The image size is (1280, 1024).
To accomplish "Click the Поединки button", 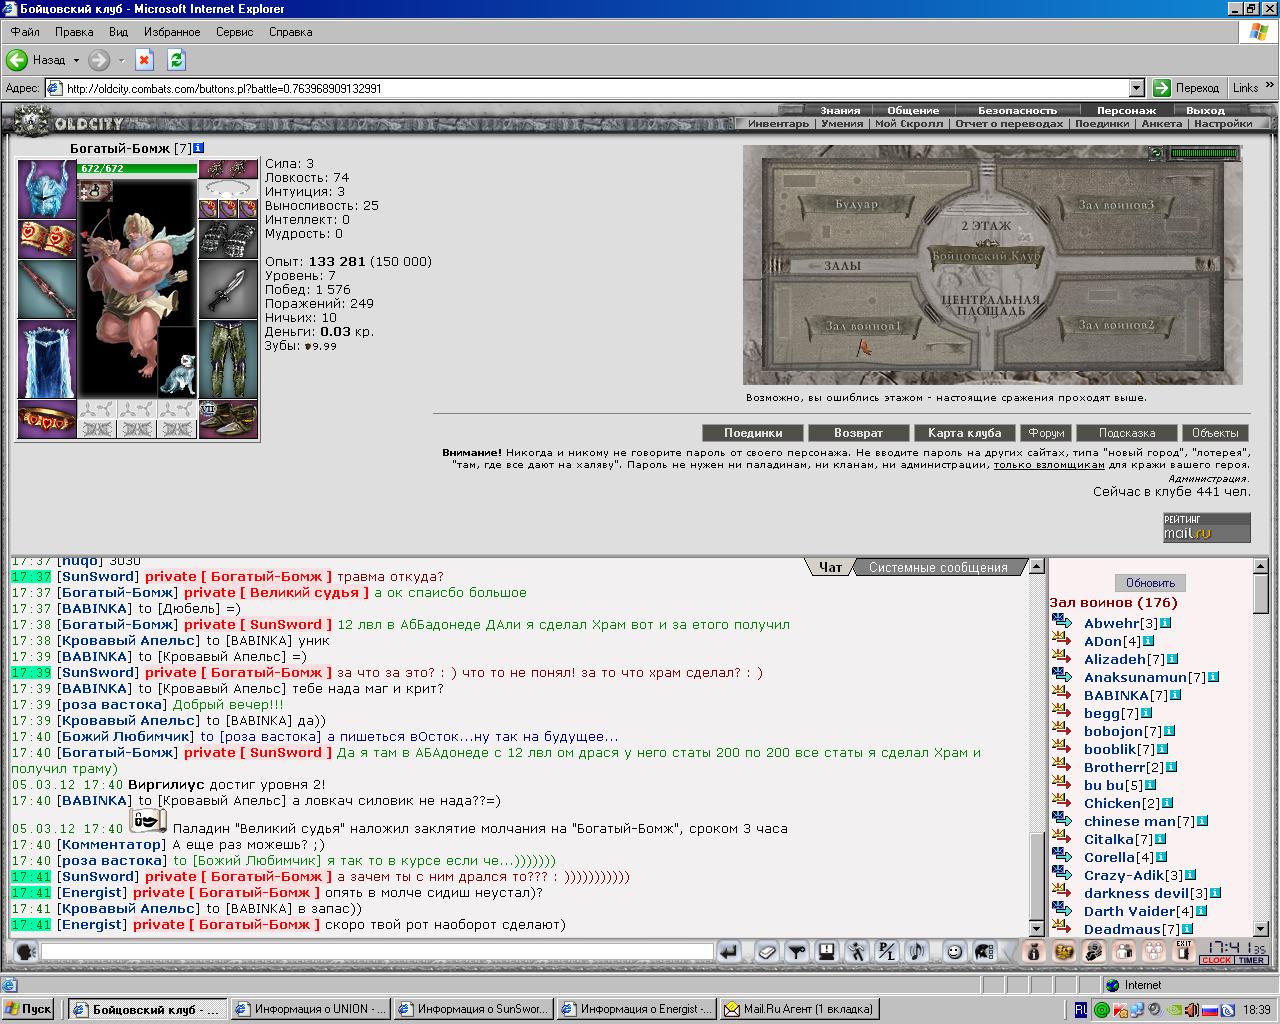I will tap(753, 433).
